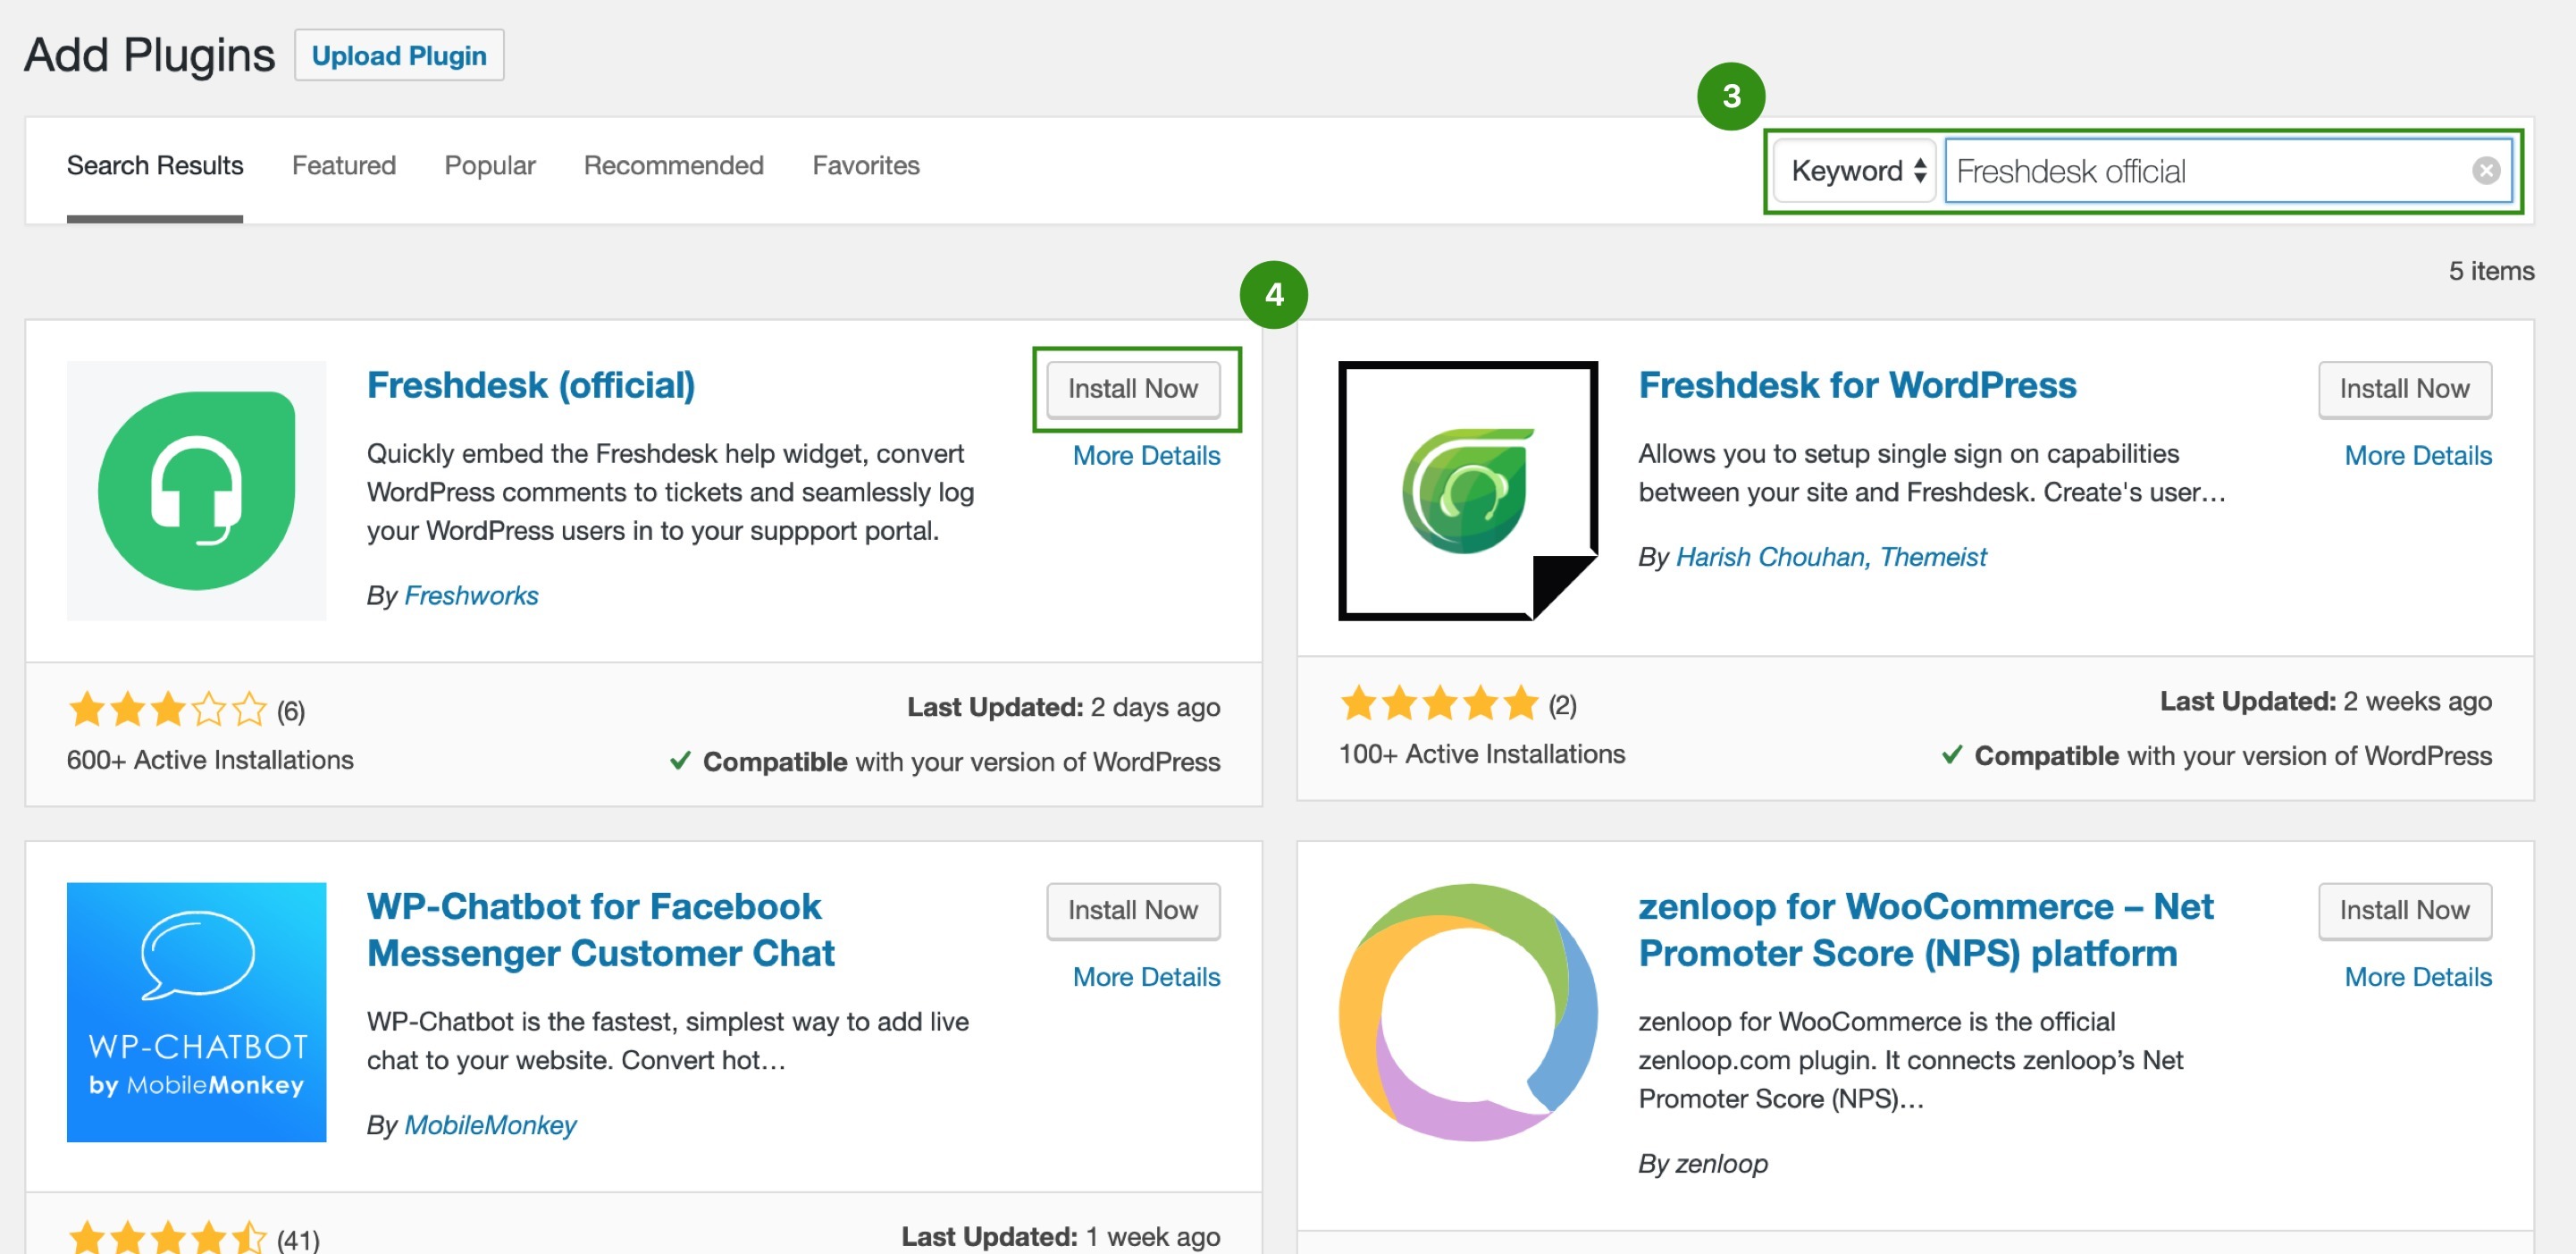Click the Freshdesk (official) headset plugin icon

click(x=196, y=490)
